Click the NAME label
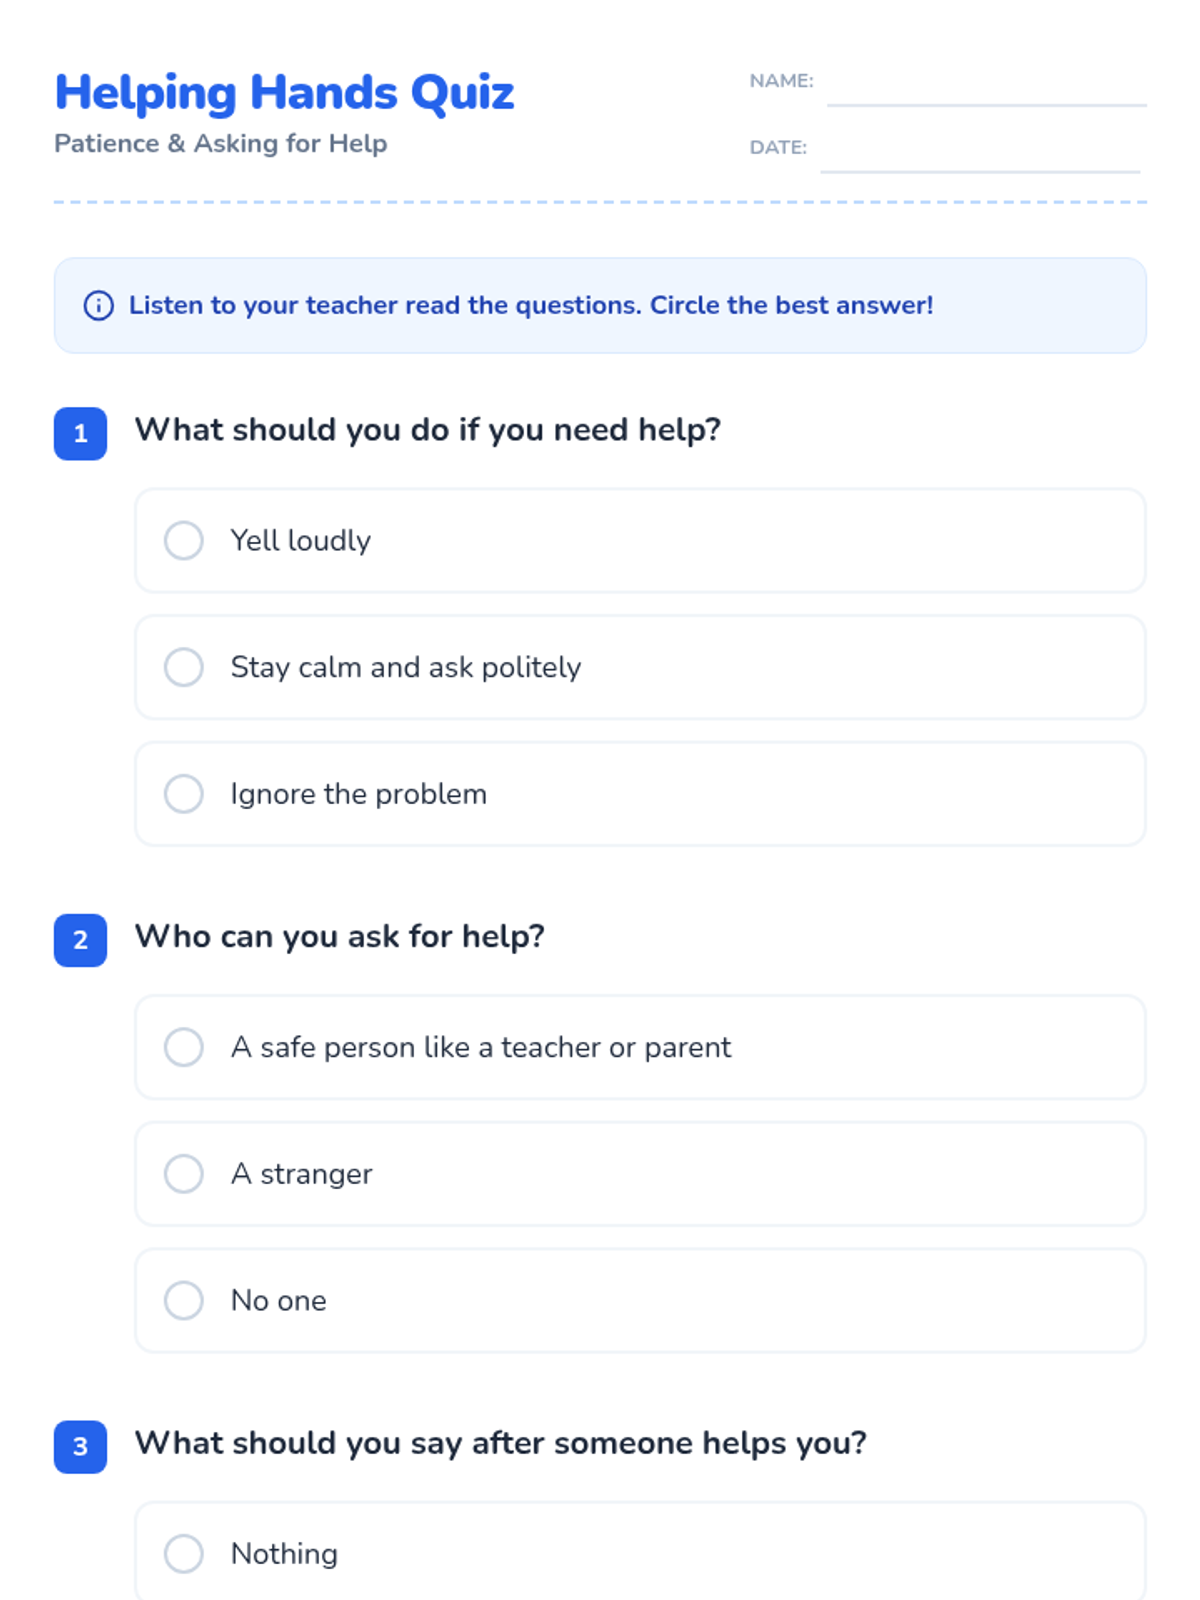The image size is (1200, 1600). coord(781,81)
